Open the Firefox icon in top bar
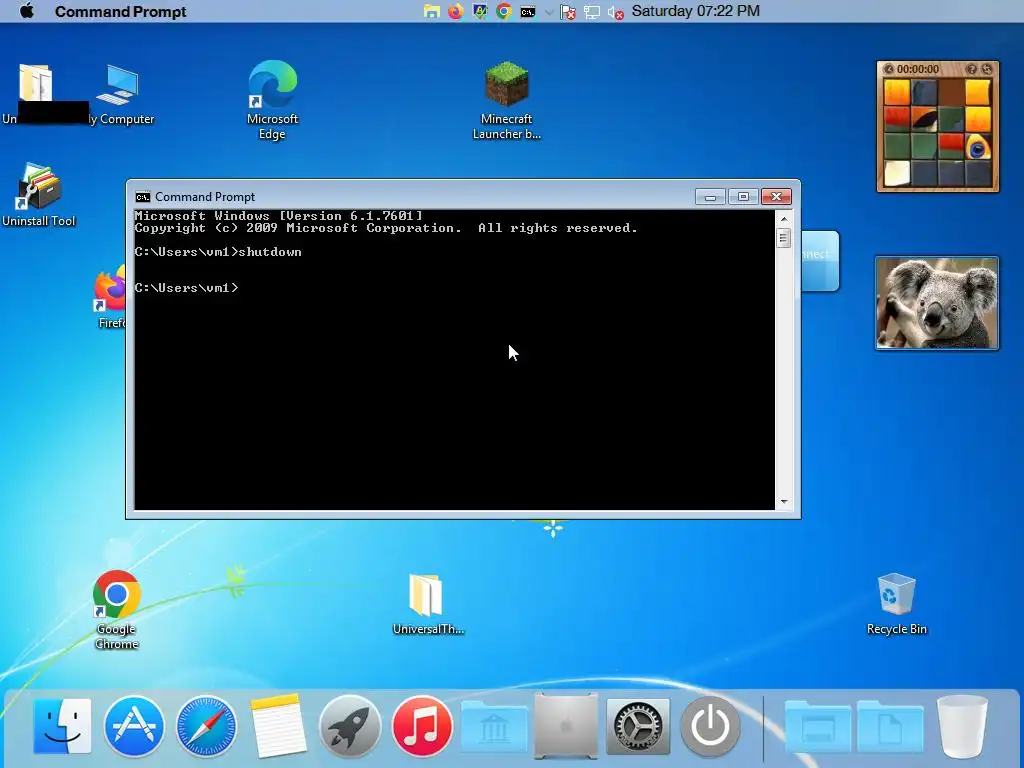This screenshot has width=1024, height=768. click(455, 12)
